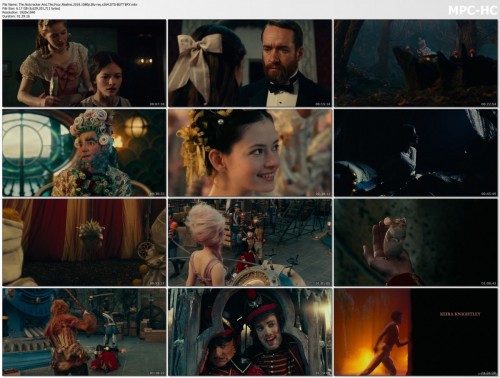The height and width of the screenshot is (378, 500).
Task: Select the File Size line in the header
Action: (31, 8)
